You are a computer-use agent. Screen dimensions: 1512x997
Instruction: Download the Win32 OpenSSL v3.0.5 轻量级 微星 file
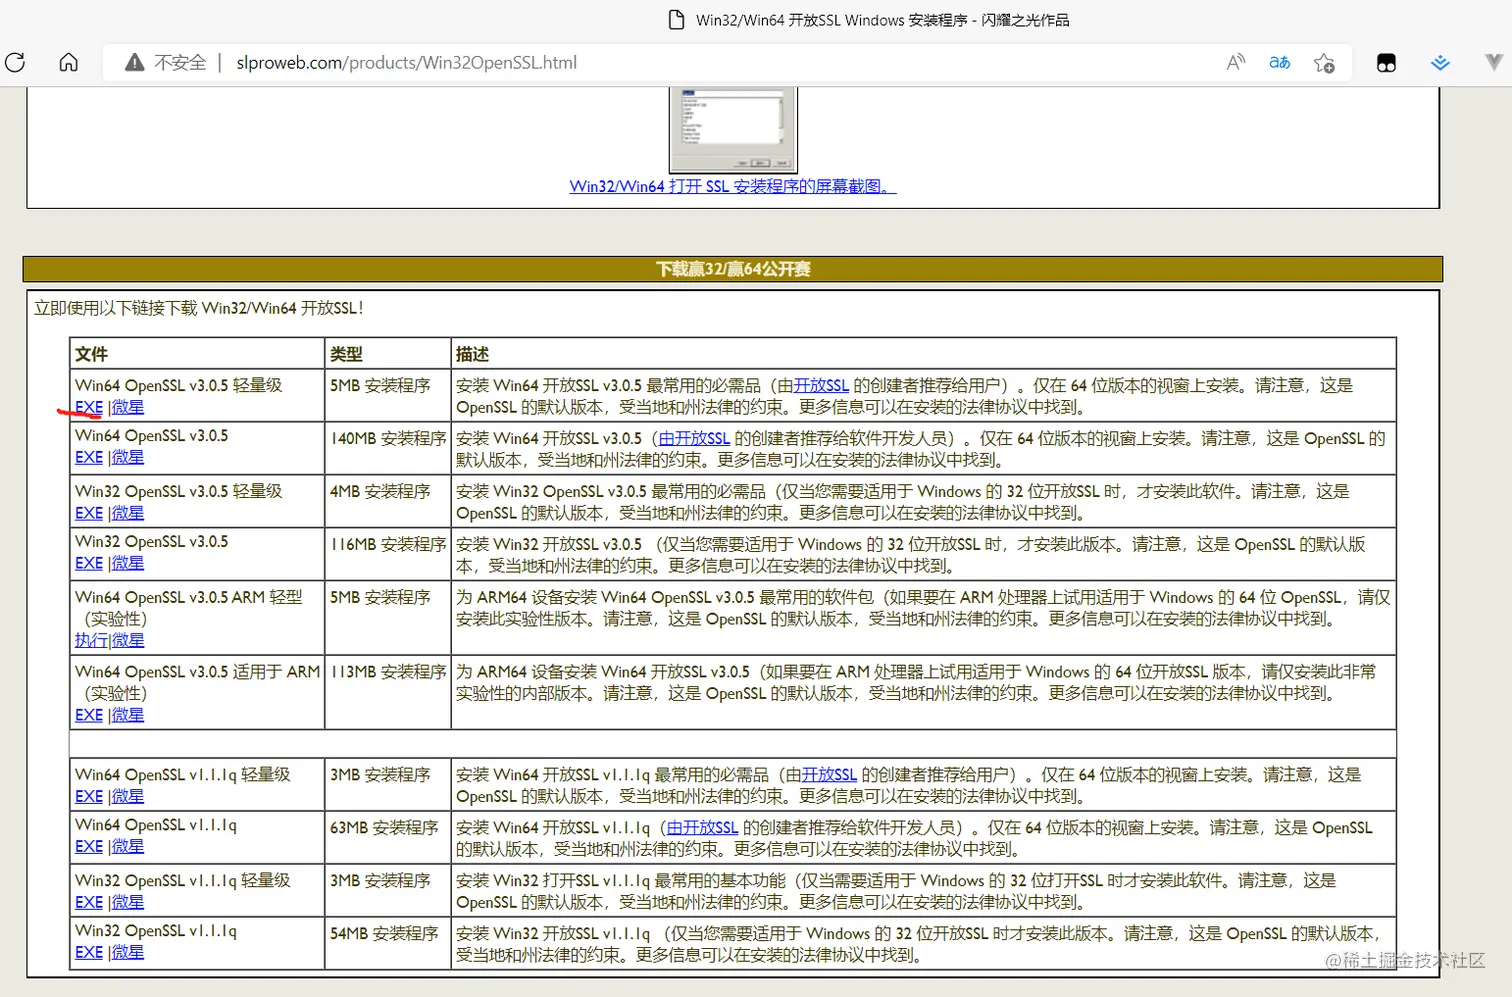click(127, 513)
